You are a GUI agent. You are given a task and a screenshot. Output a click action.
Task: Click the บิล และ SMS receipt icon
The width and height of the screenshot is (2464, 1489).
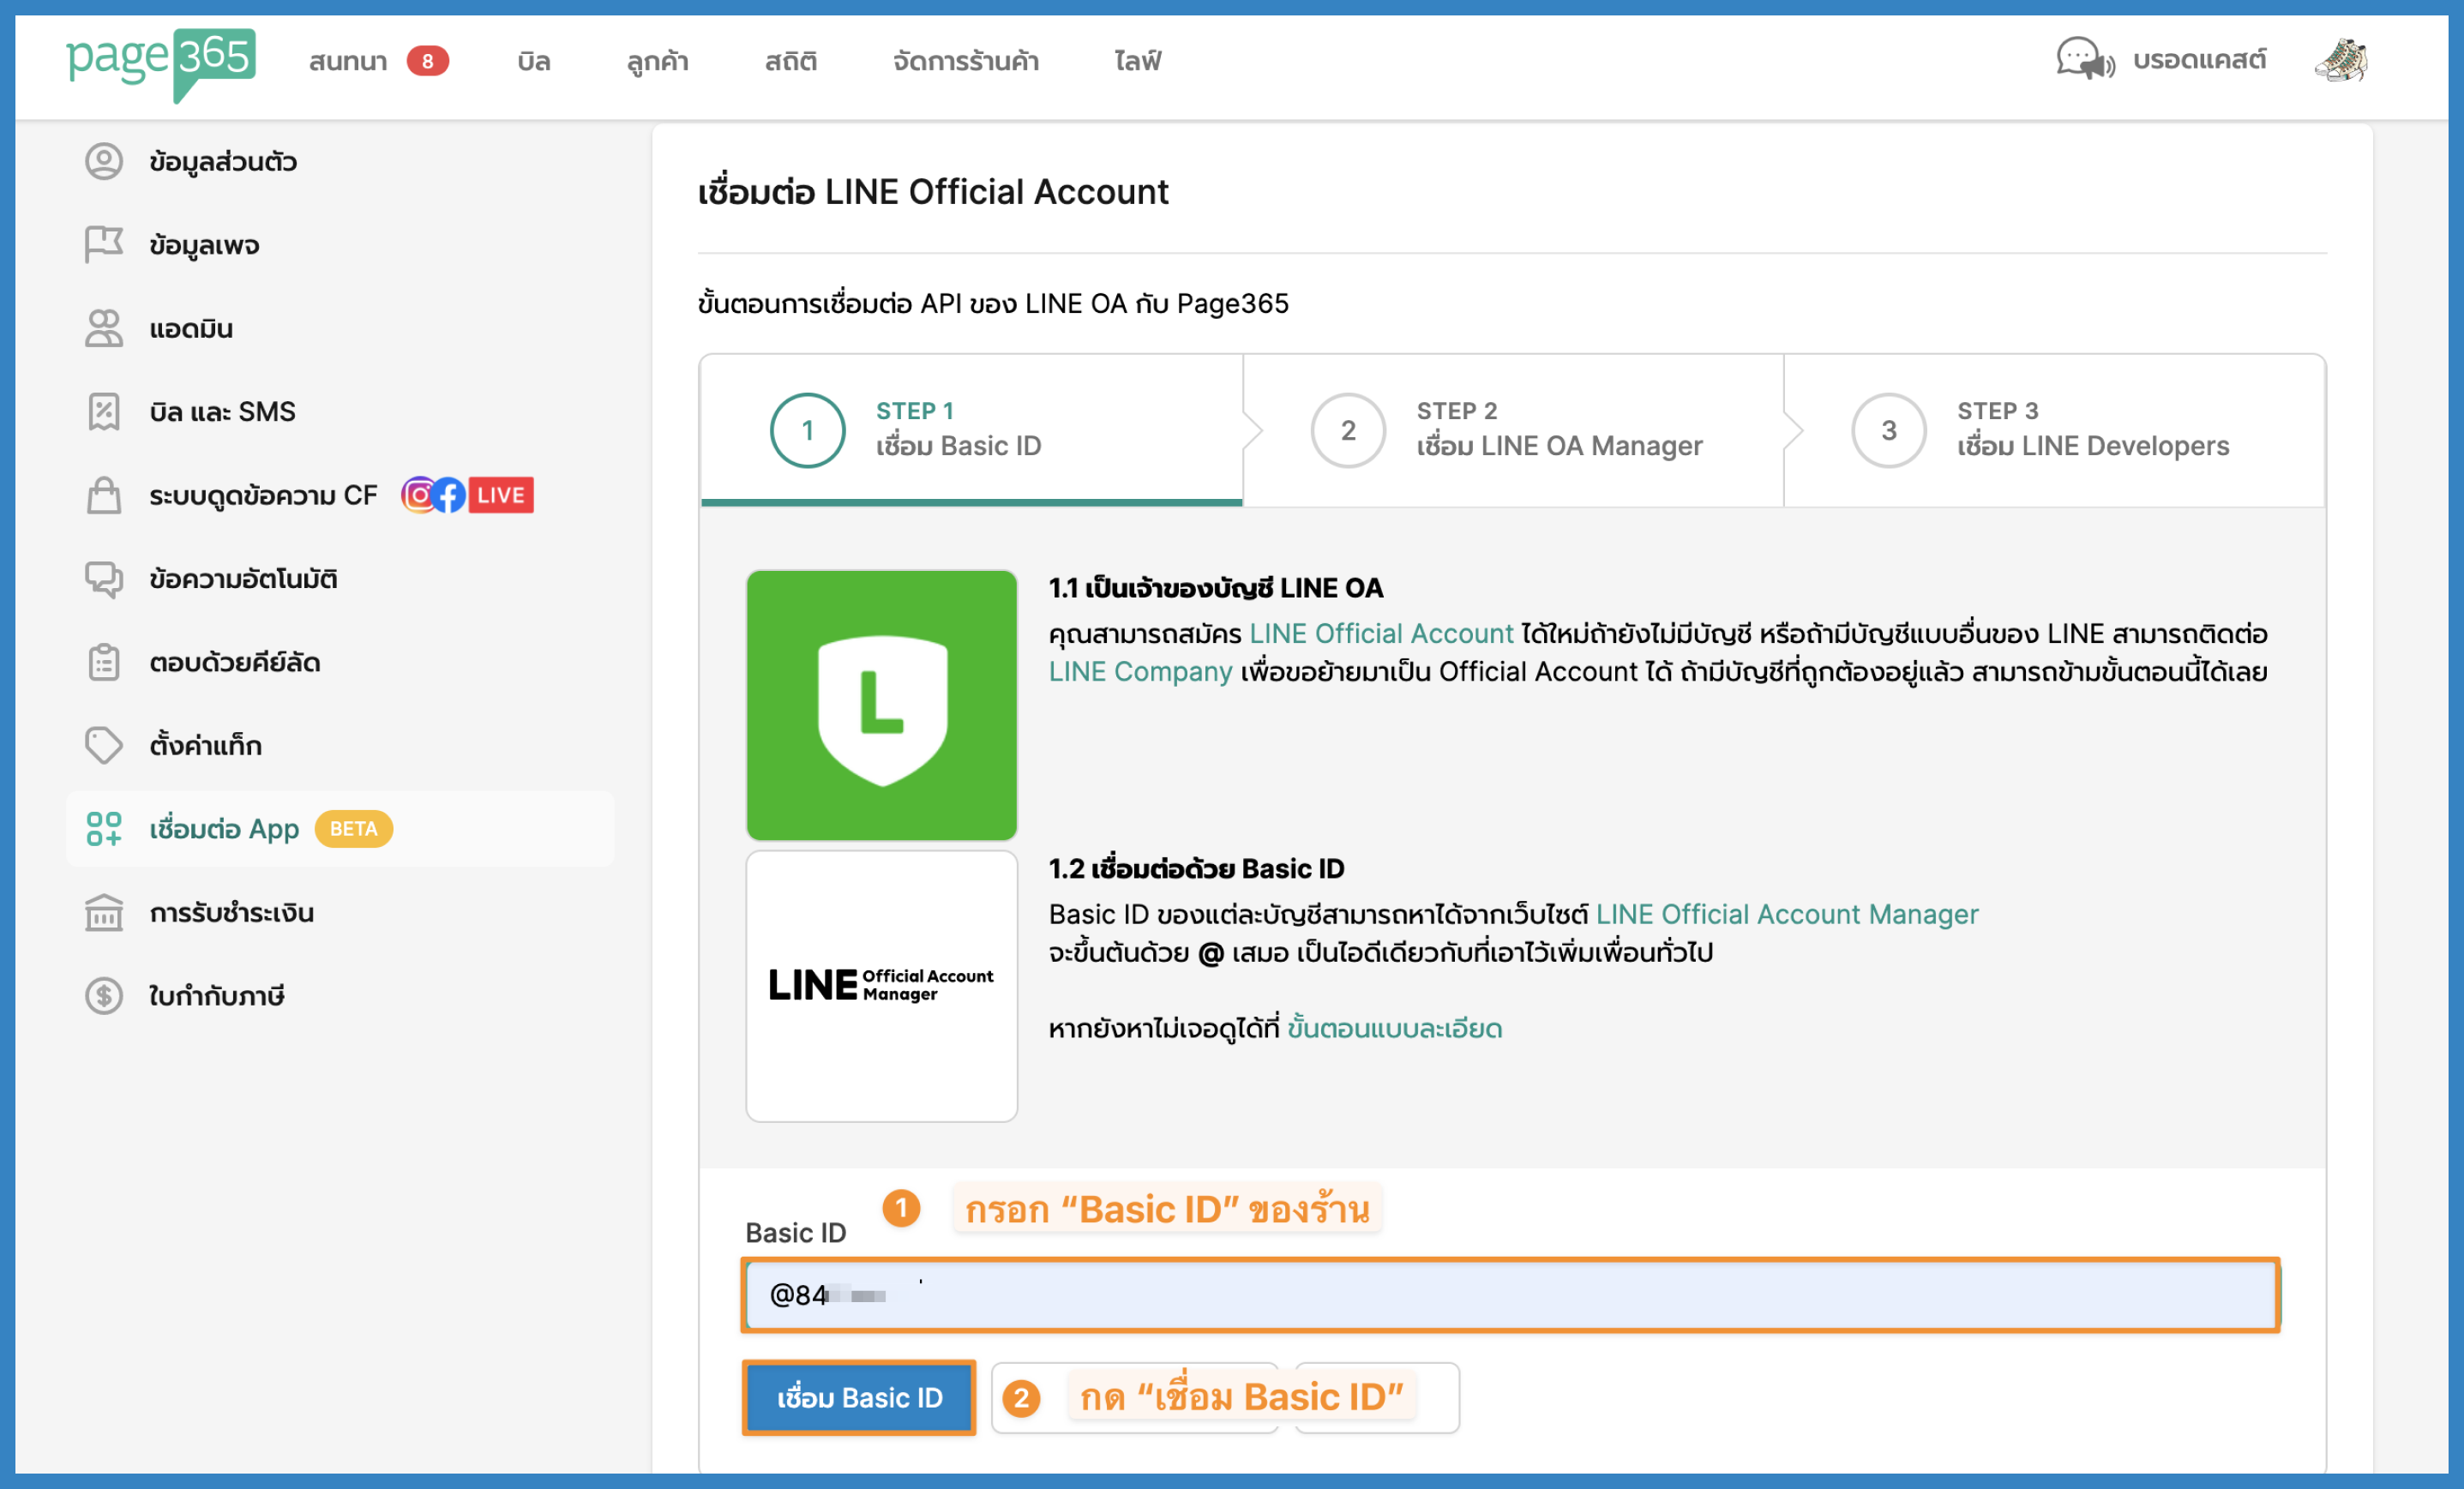pos(104,411)
